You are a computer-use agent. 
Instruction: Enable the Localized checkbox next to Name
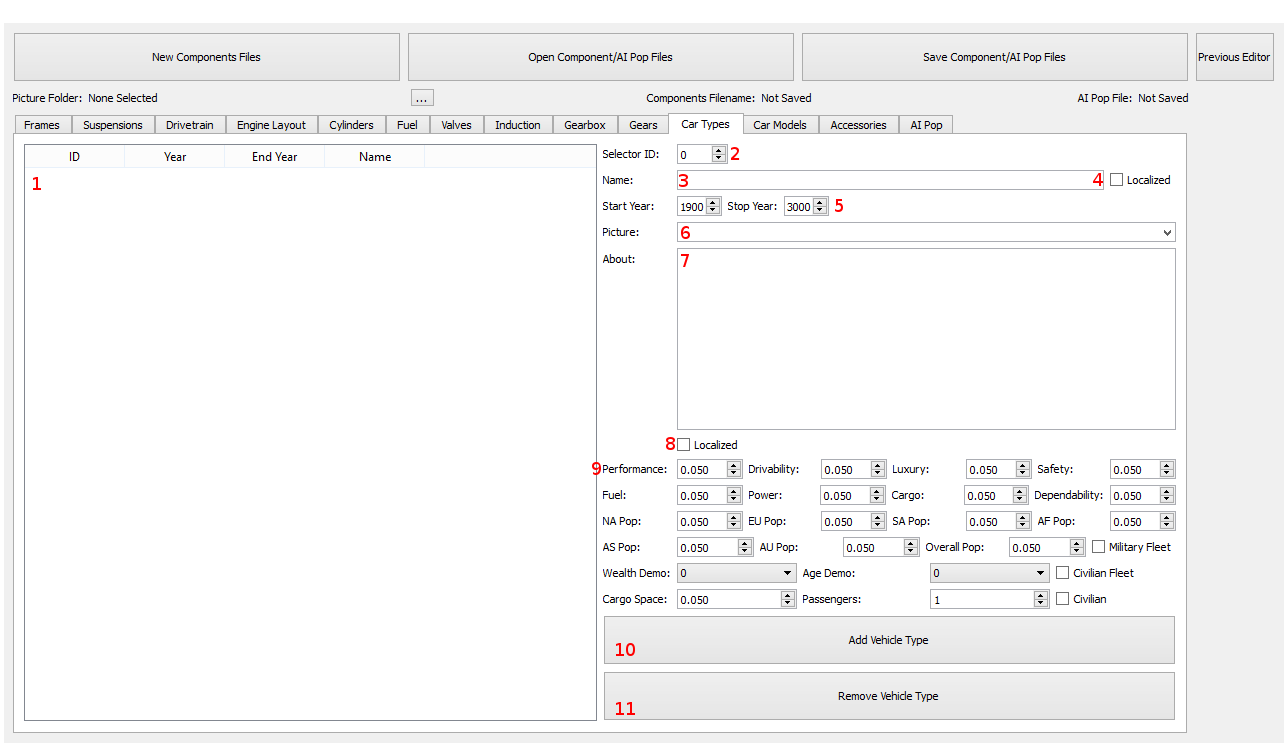(1117, 180)
